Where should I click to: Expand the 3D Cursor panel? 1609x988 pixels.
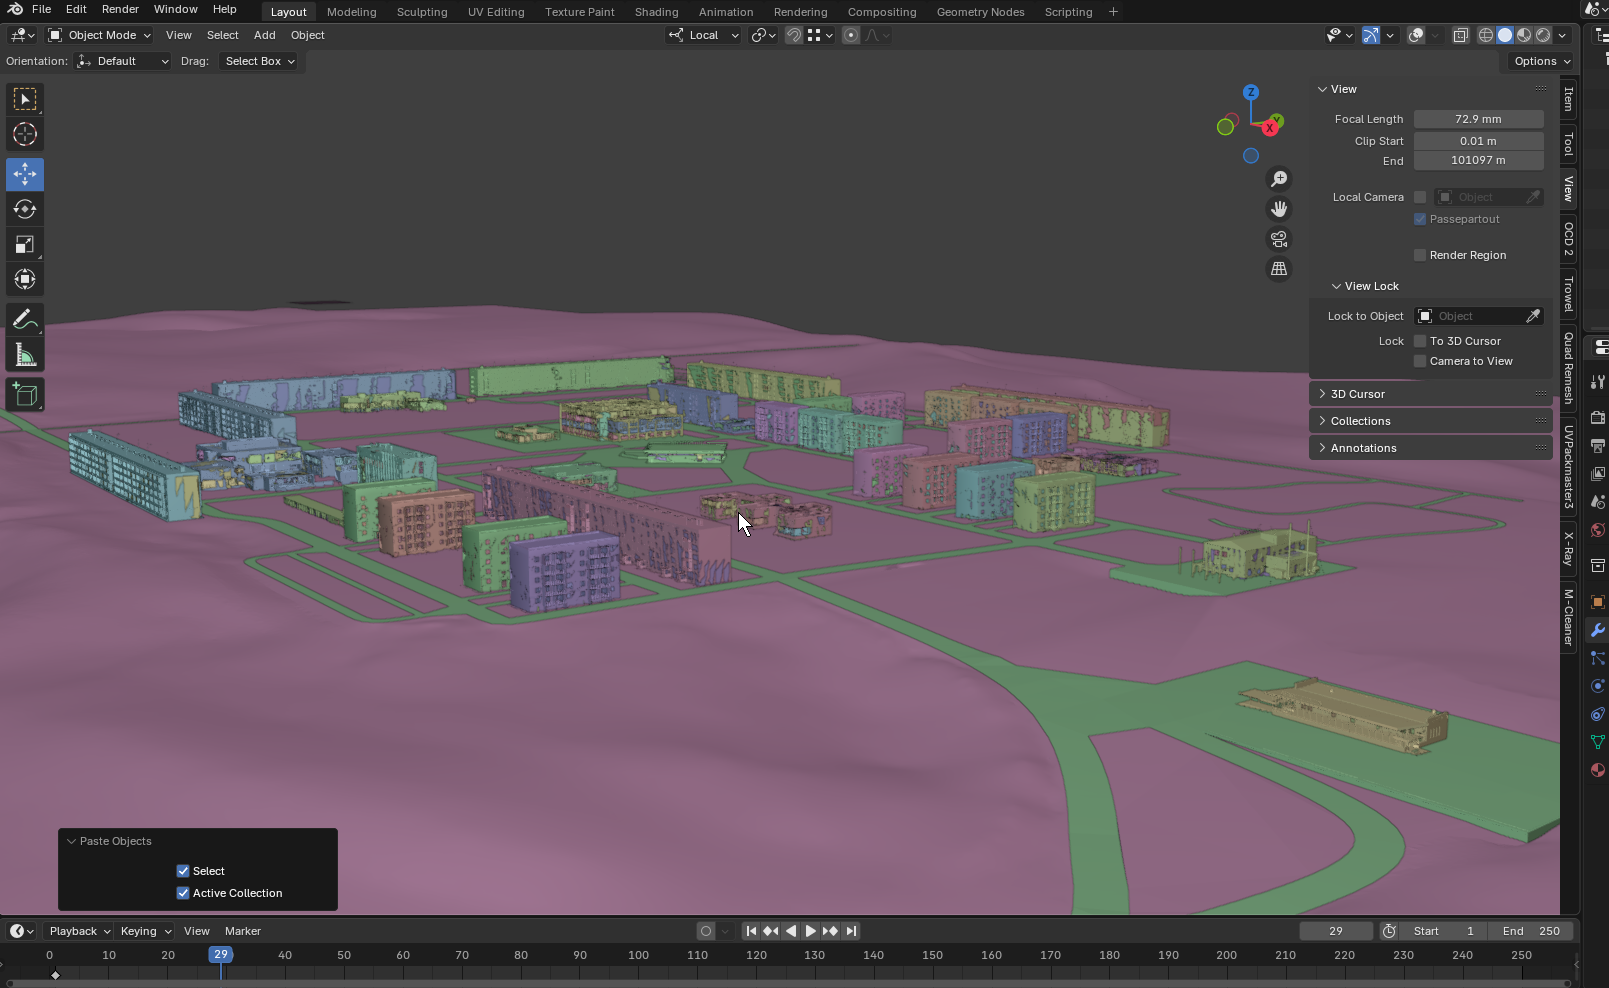1358,394
